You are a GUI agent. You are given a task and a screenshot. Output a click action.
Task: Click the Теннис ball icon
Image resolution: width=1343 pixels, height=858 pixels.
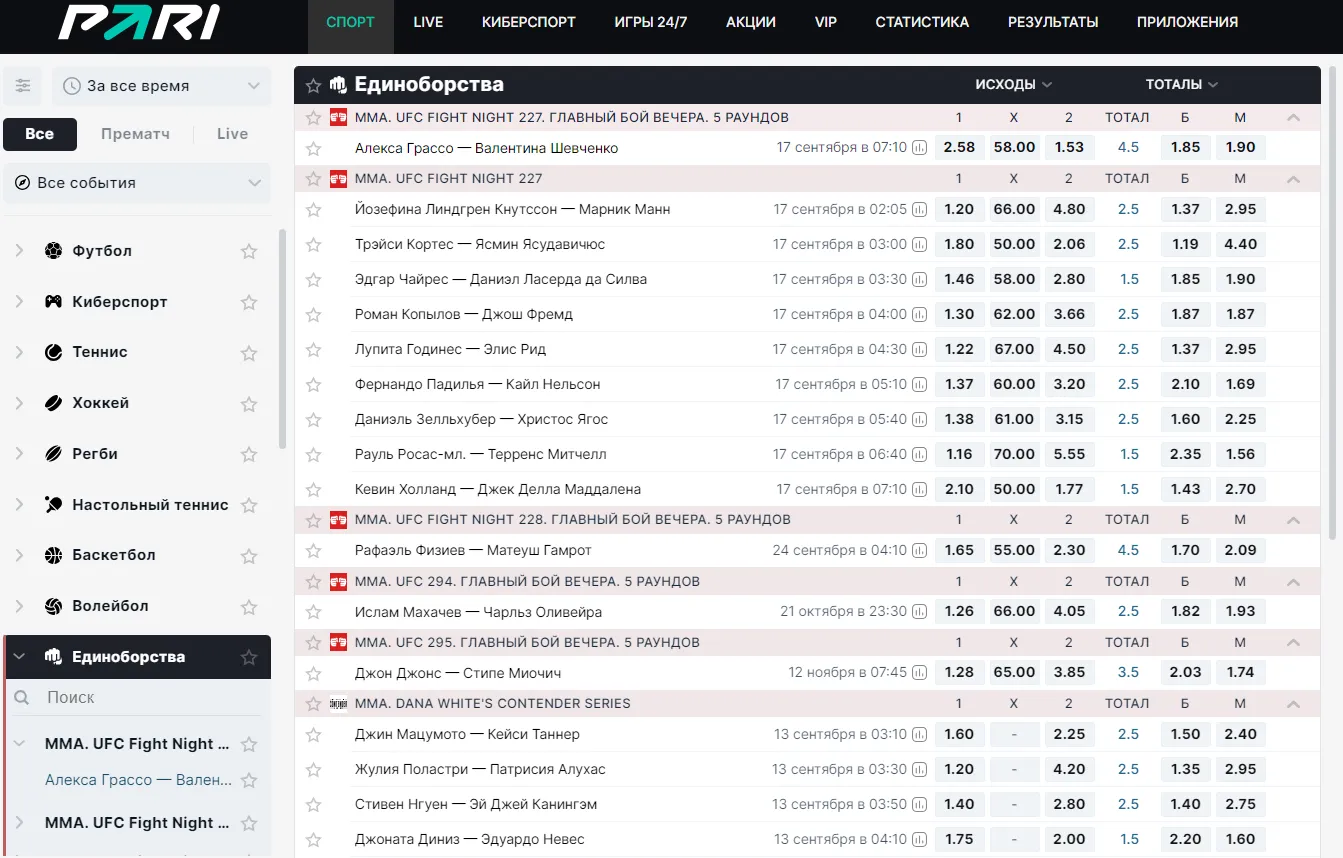[x=54, y=352]
